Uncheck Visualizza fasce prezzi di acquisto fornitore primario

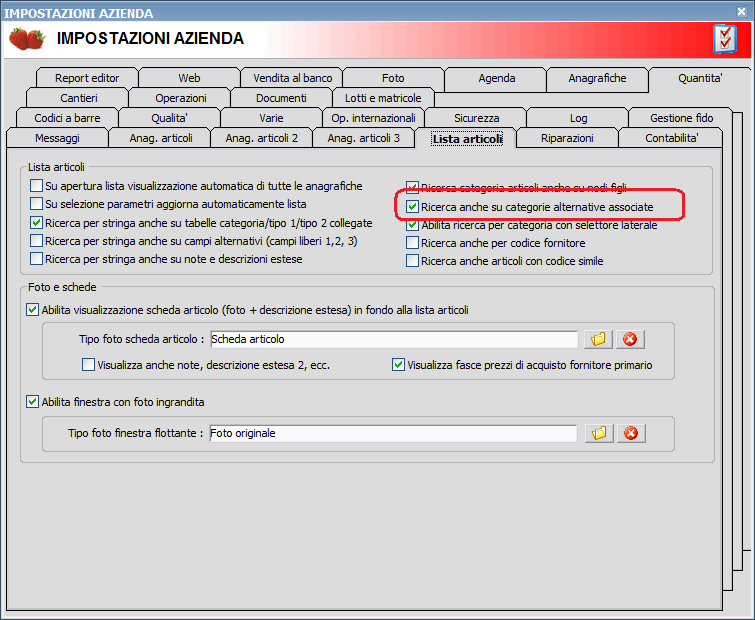pos(398,365)
